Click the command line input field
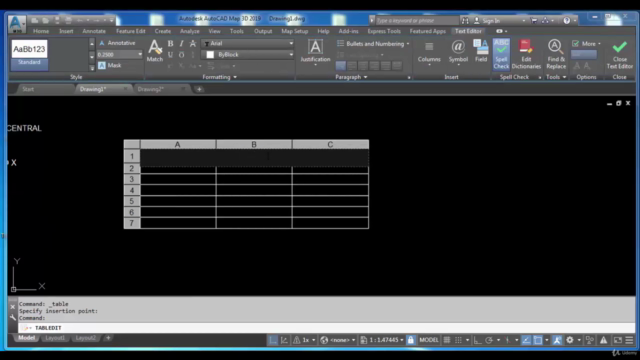 coord(327,328)
